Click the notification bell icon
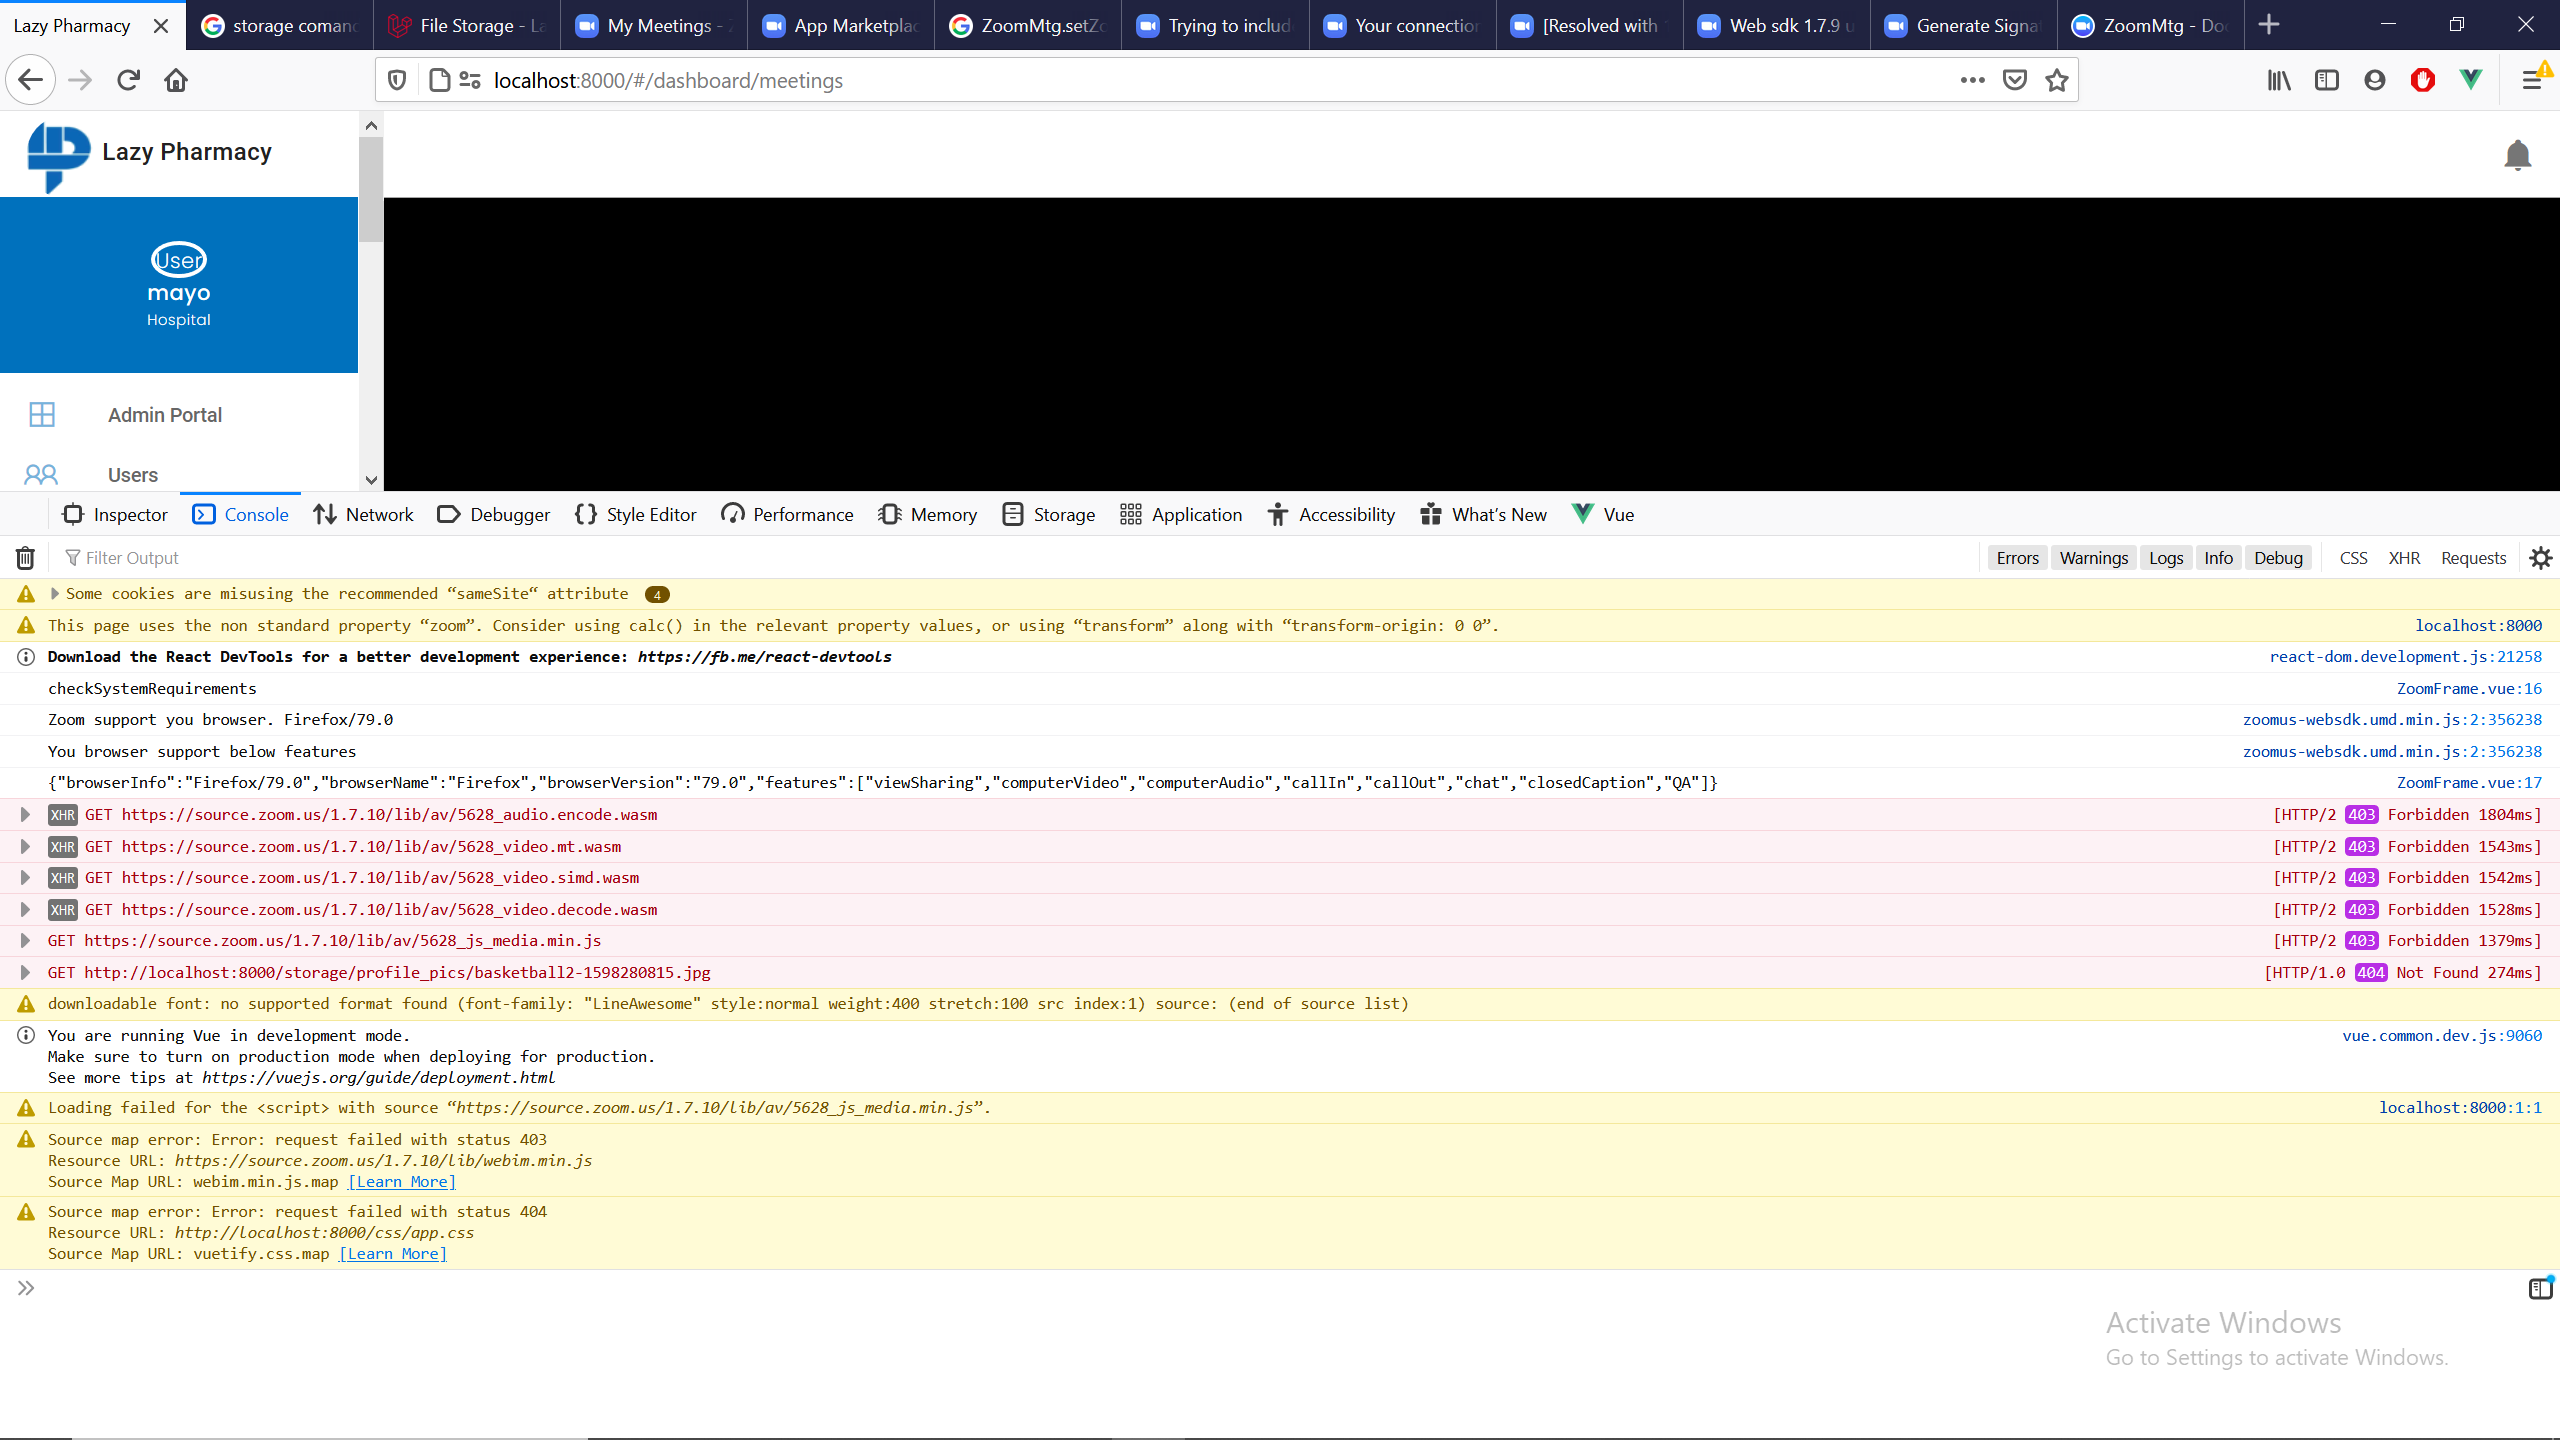 tap(2517, 155)
